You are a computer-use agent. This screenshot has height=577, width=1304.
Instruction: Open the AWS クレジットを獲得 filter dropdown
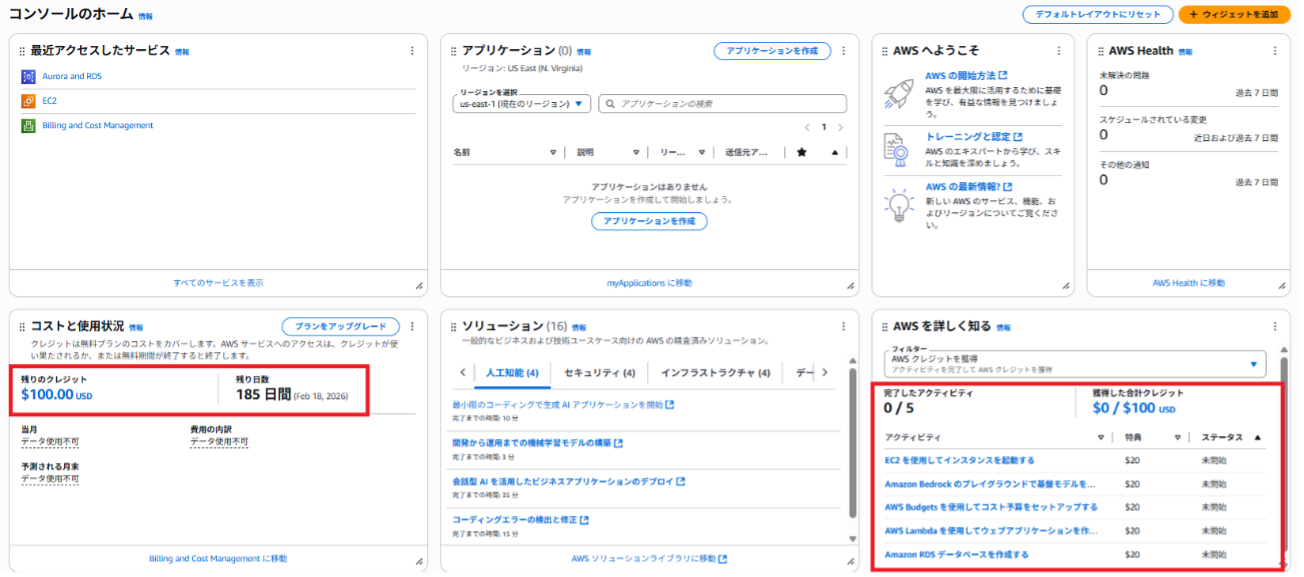[x=1075, y=364]
